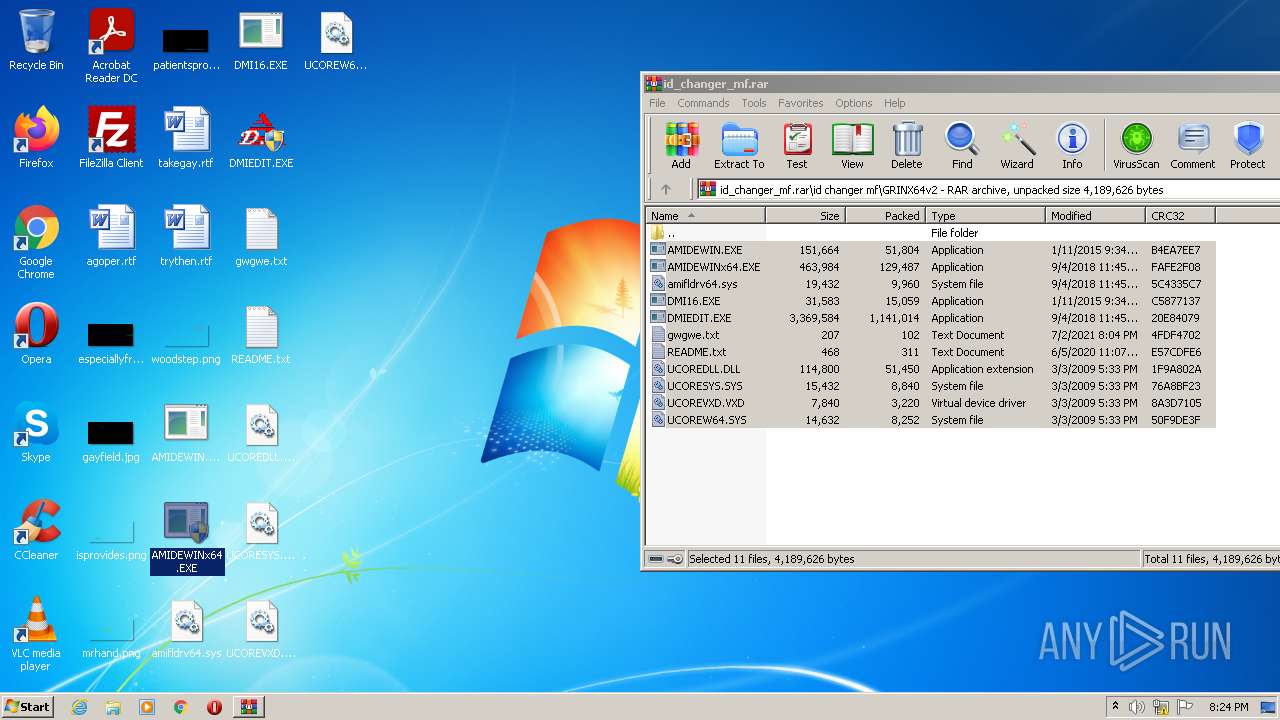Select Opera desktop shortcut
The image size is (1280, 720).
point(36,334)
